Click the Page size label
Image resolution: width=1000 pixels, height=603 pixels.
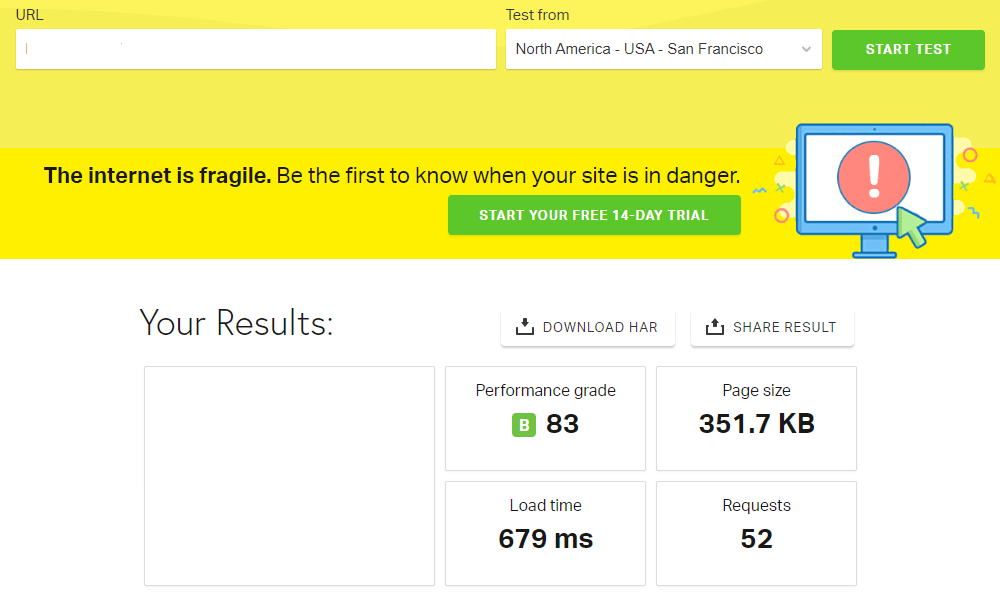[756, 390]
